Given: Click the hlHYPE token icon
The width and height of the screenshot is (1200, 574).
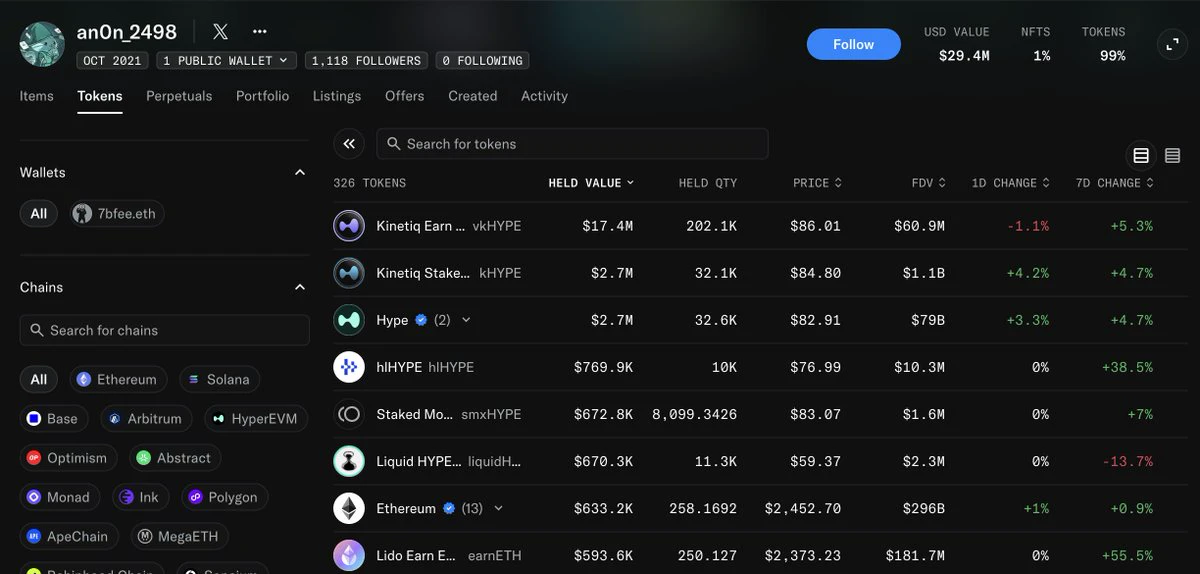Looking at the screenshot, I should click(x=349, y=367).
